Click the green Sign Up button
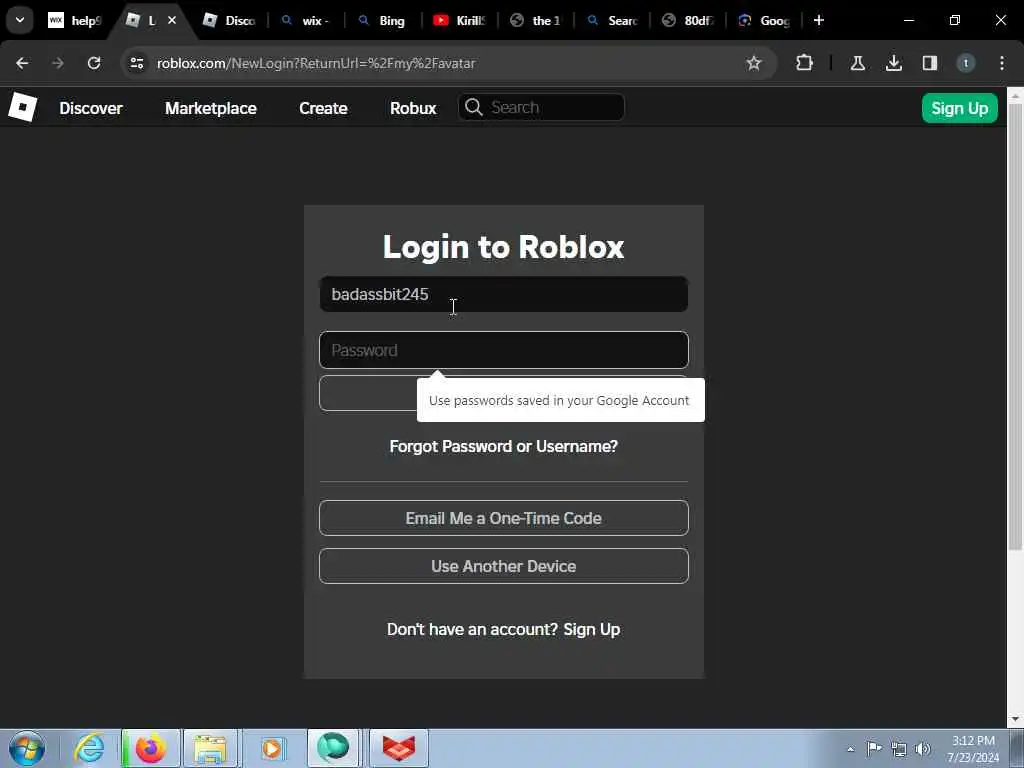This screenshot has width=1024, height=768. coord(959,108)
